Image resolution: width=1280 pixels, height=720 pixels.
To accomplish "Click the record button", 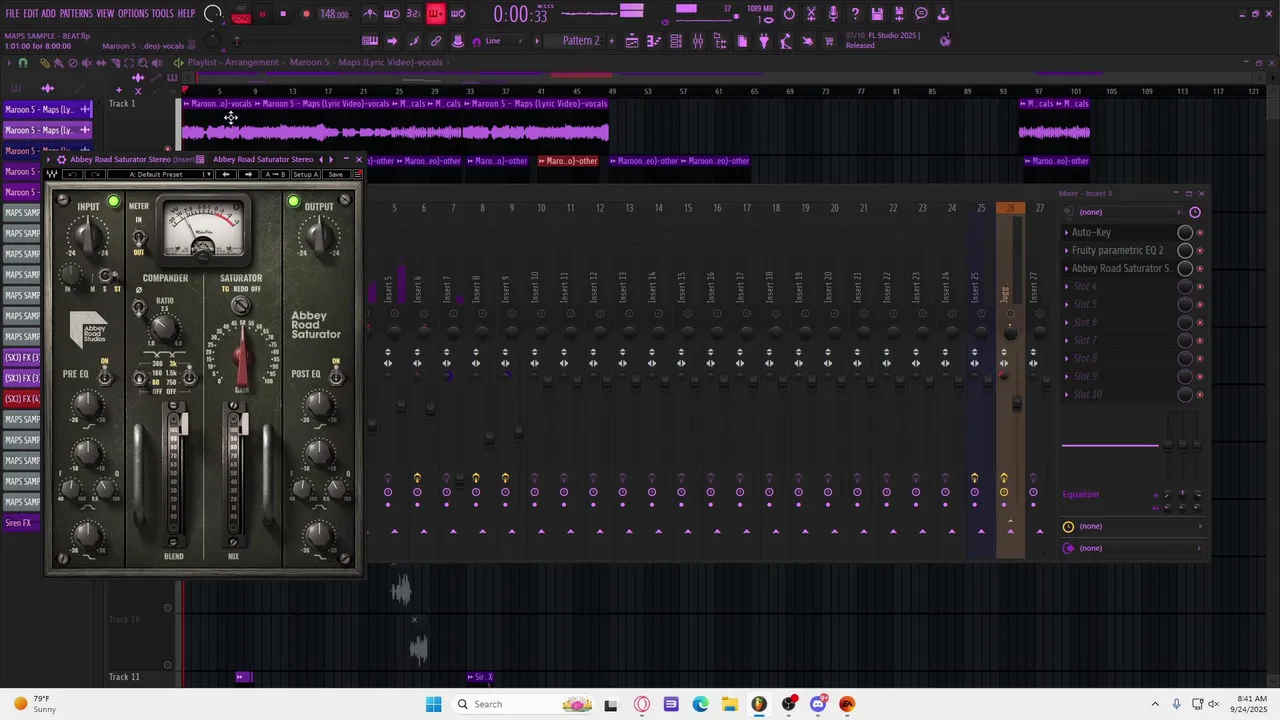I will coord(306,14).
